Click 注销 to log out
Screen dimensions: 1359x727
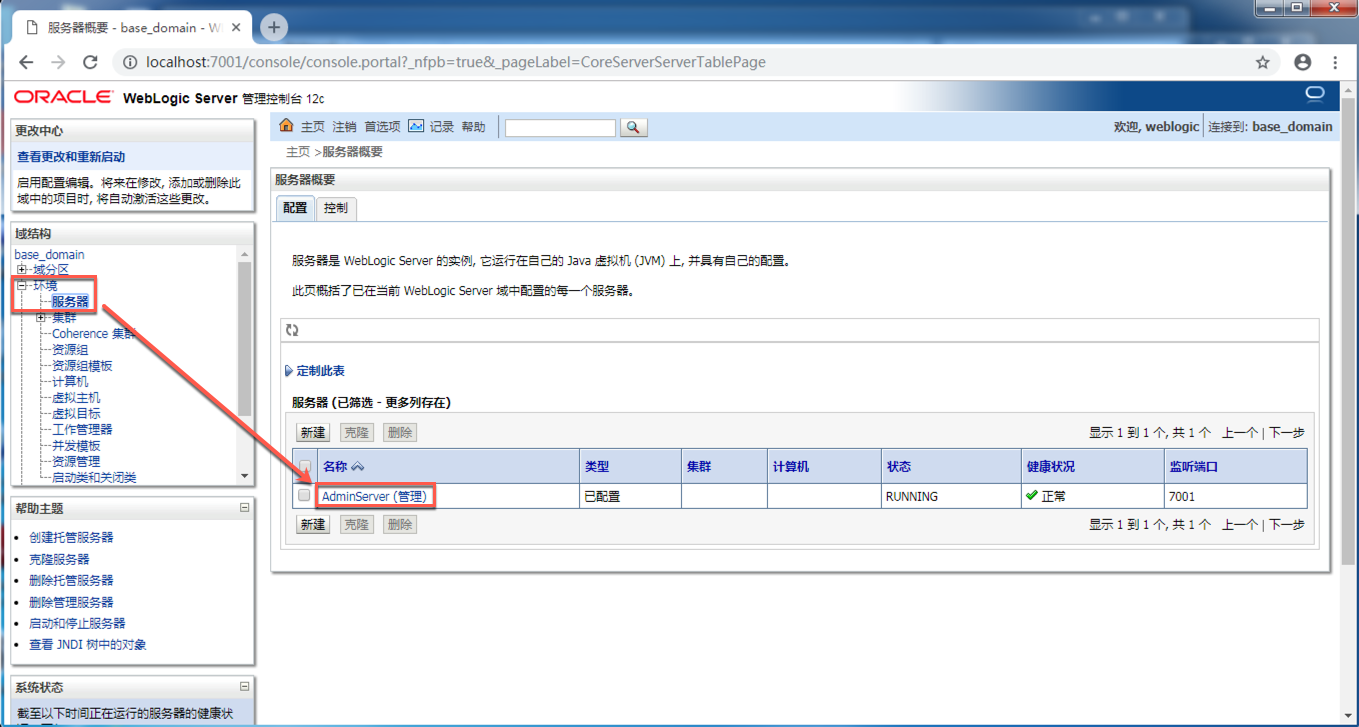click(344, 127)
